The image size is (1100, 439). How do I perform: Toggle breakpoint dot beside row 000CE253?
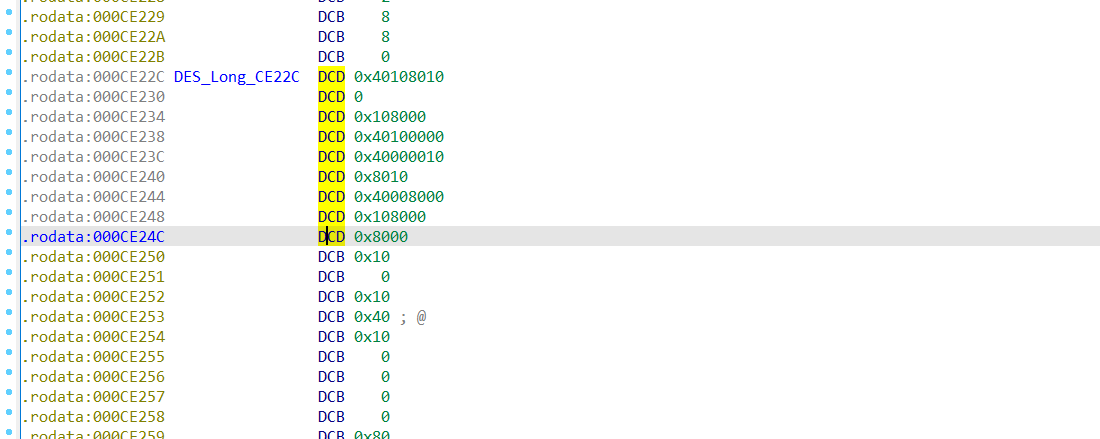pos(9,313)
